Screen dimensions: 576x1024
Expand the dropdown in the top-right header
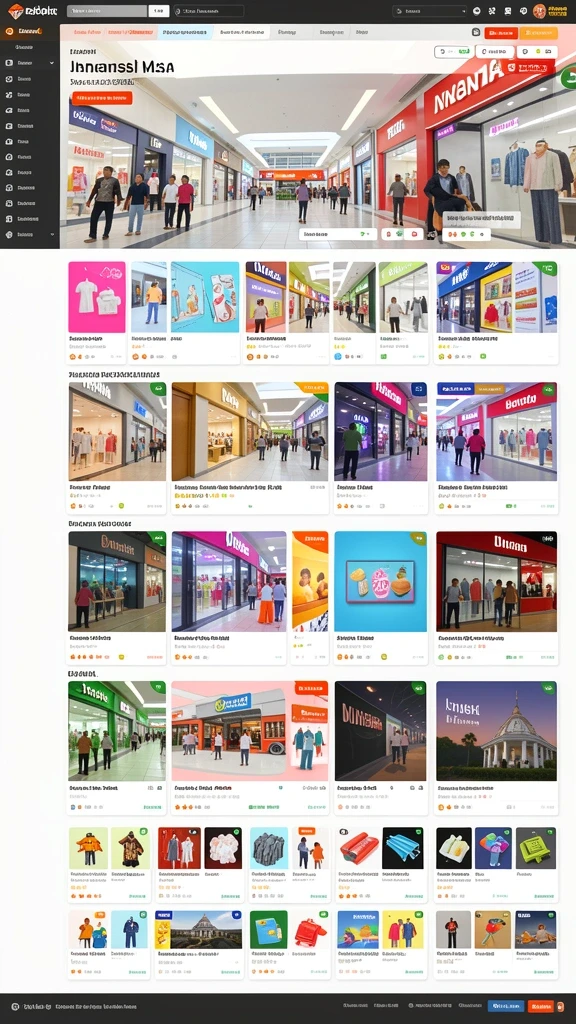point(429,11)
